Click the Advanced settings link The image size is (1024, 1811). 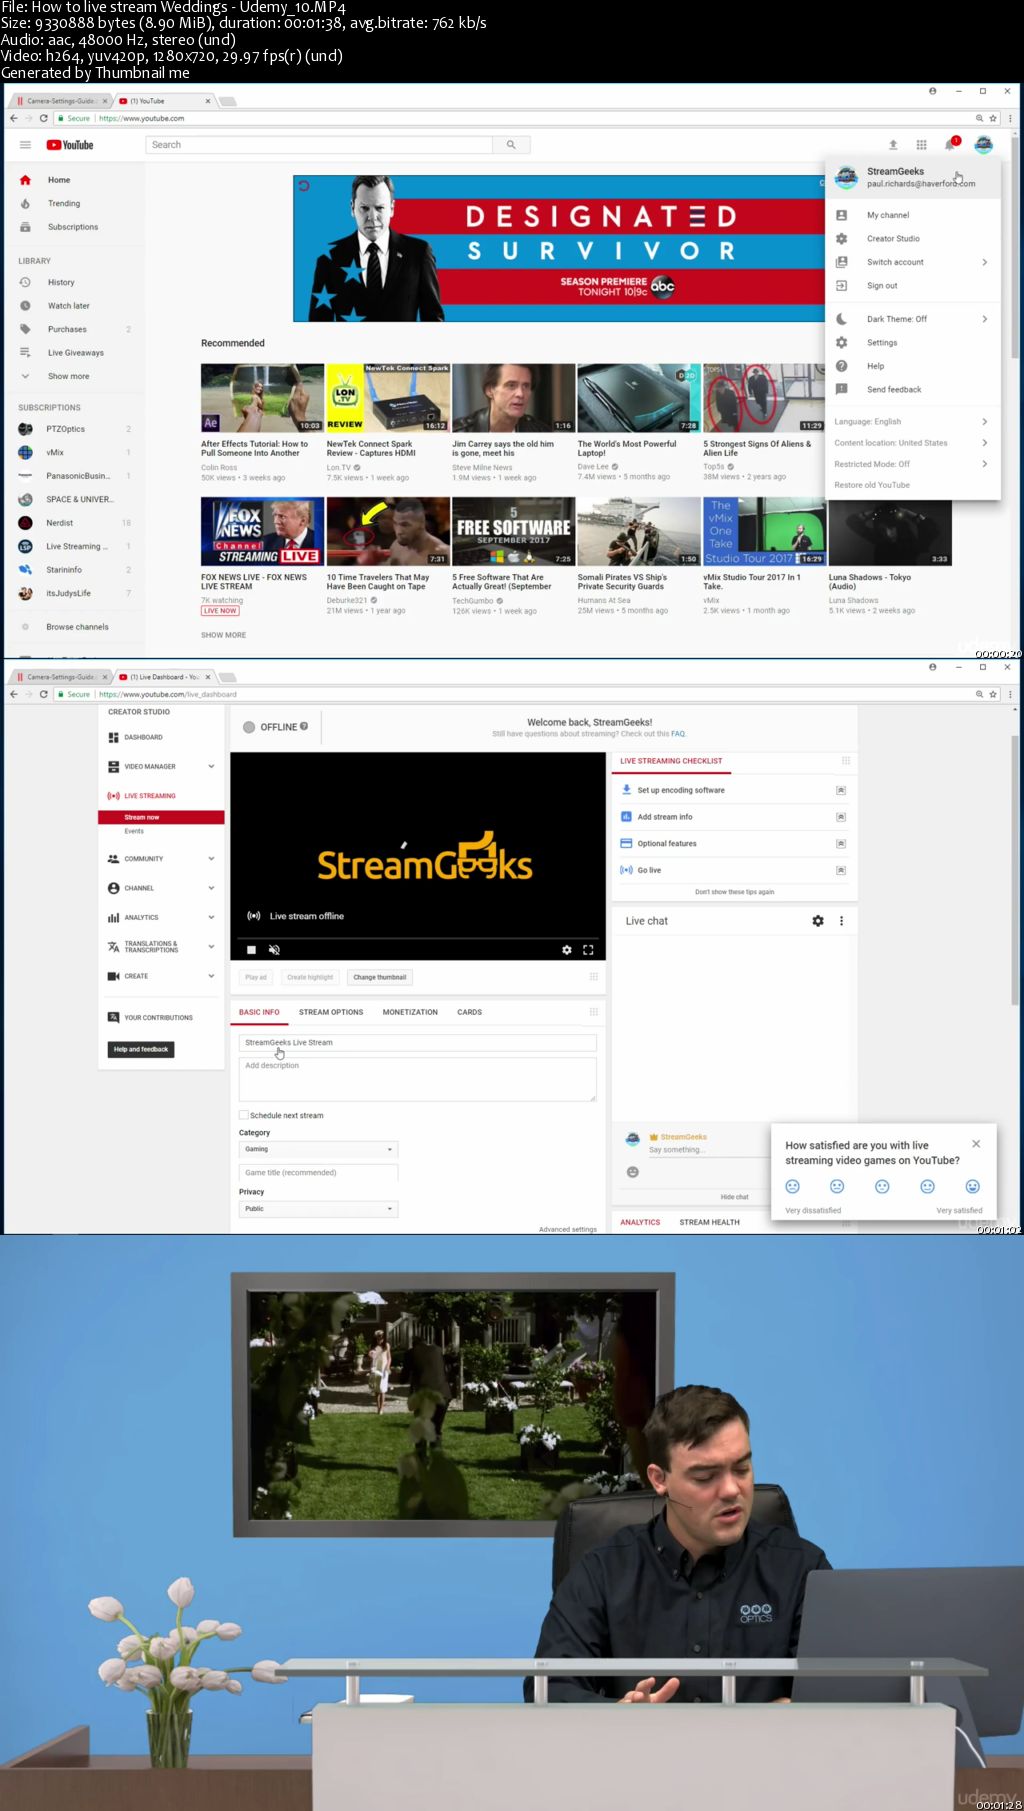568,1229
